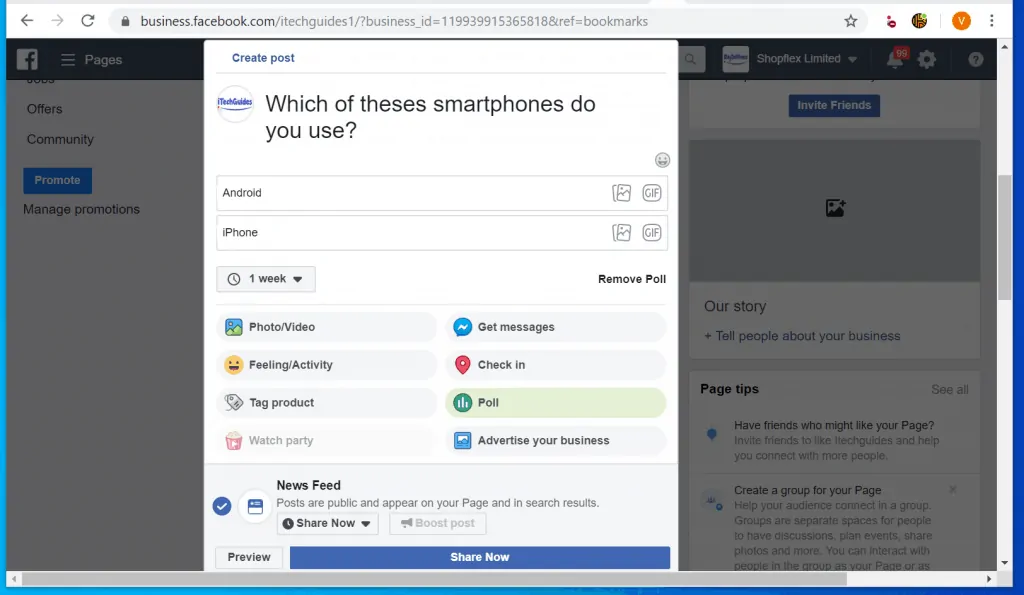Open the emoji picker for the post
Image resolution: width=1024 pixels, height=595 pixels.
coord(663,160)
